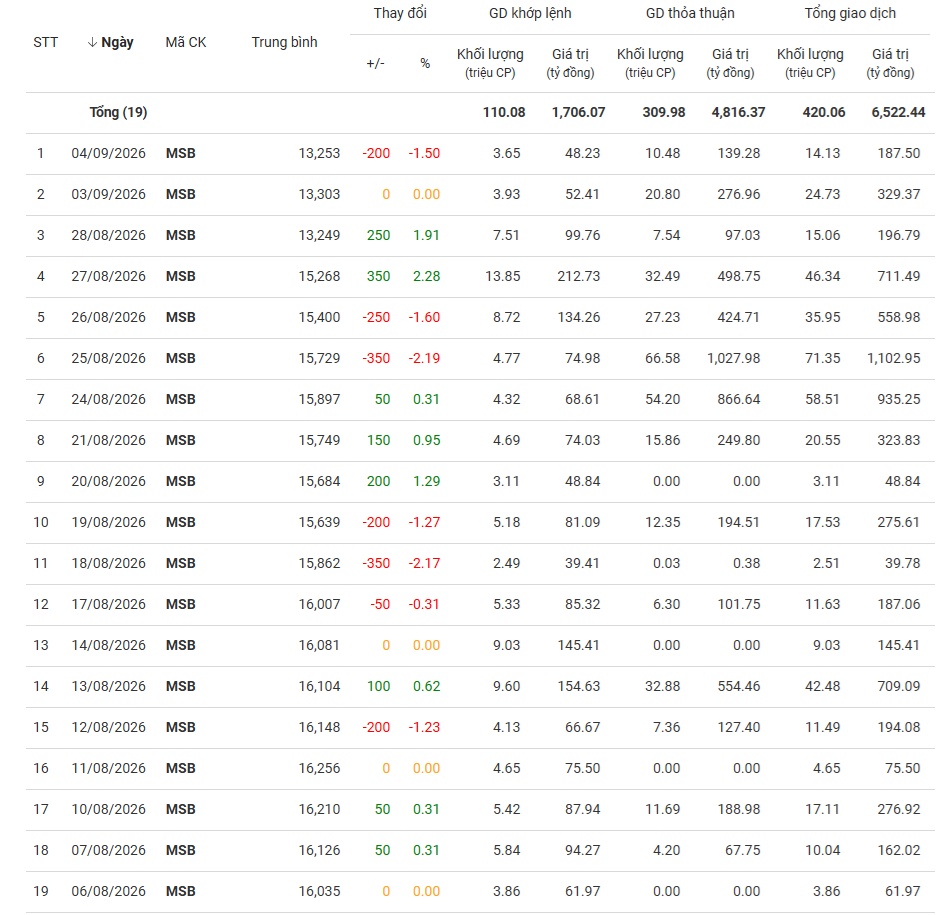This screenshot has height=915, width=942.
Task: Open the MSB ticker in the 28/08/2026 row
Action: (x=181, y=236)
